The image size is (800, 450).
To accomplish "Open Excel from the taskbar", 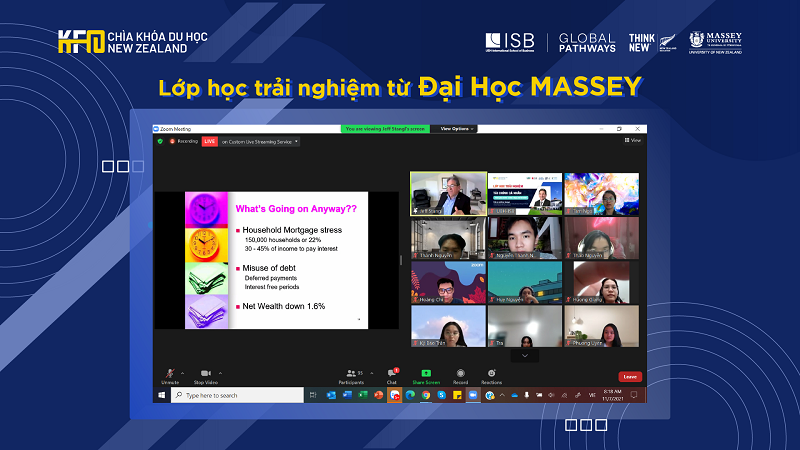I will 363,395.
